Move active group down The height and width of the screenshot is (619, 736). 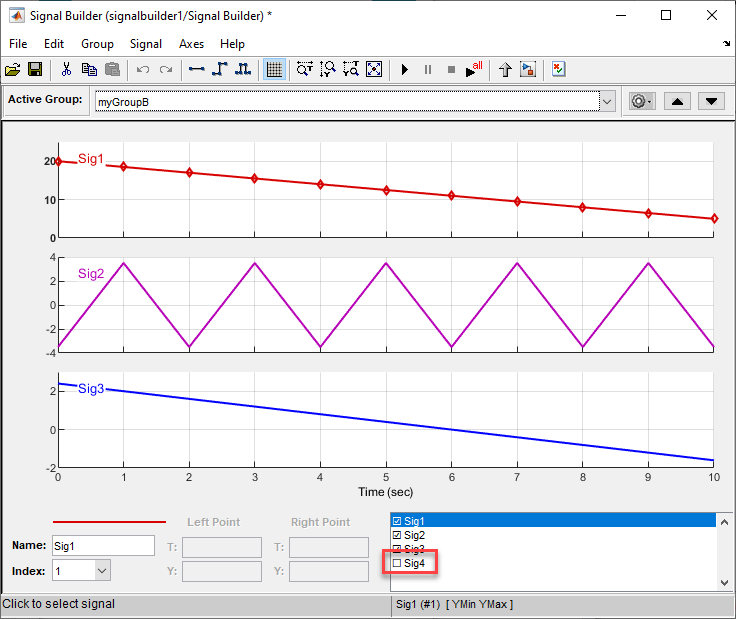pyautogui.click(x=712, y=101)
